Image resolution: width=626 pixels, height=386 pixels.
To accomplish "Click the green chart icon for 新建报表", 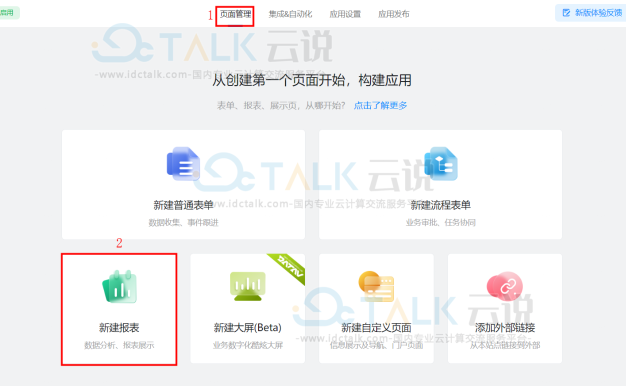I will [x=119, y=287].
